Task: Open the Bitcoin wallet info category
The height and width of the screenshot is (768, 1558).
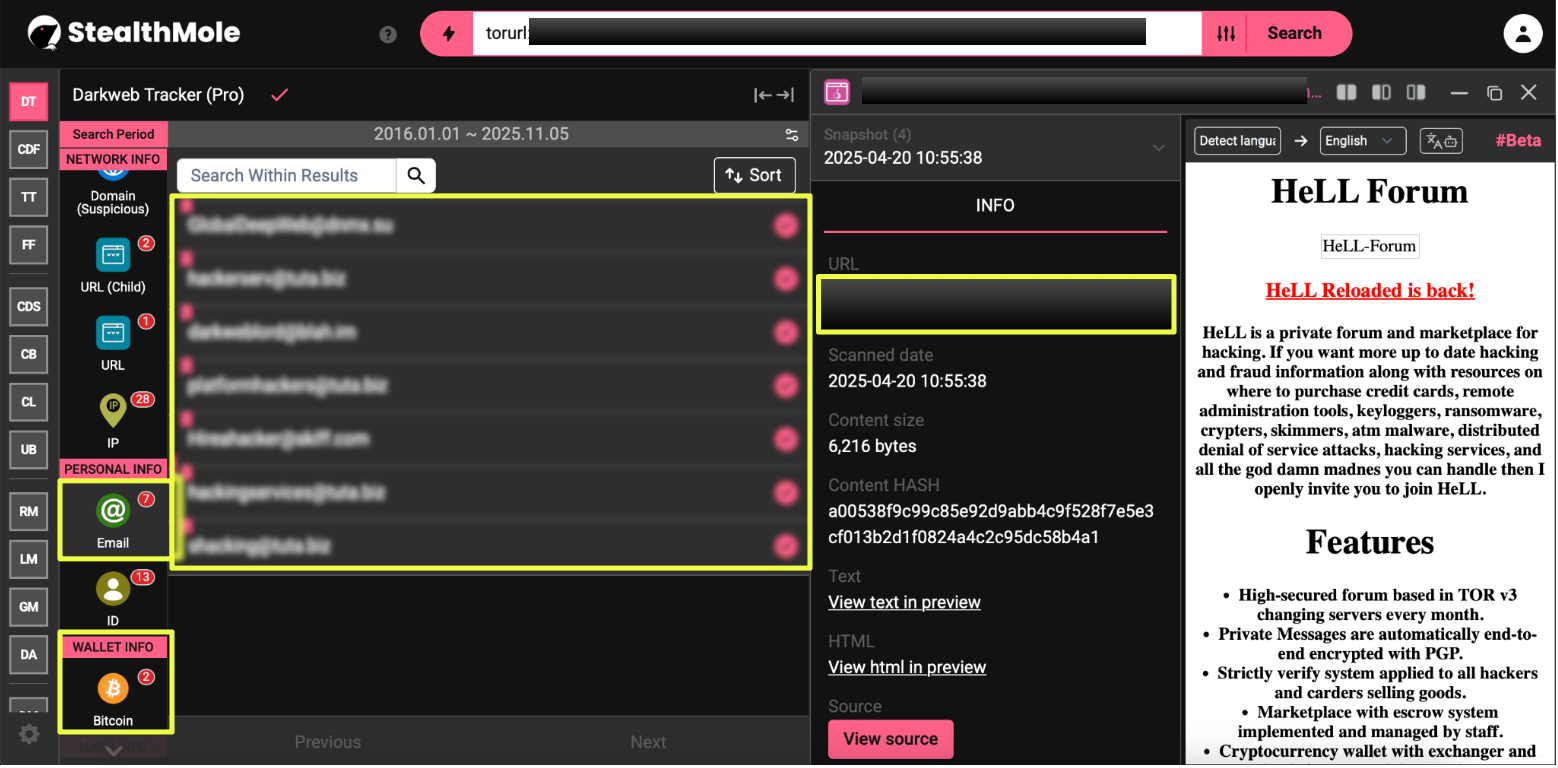Action: [113, 691]
